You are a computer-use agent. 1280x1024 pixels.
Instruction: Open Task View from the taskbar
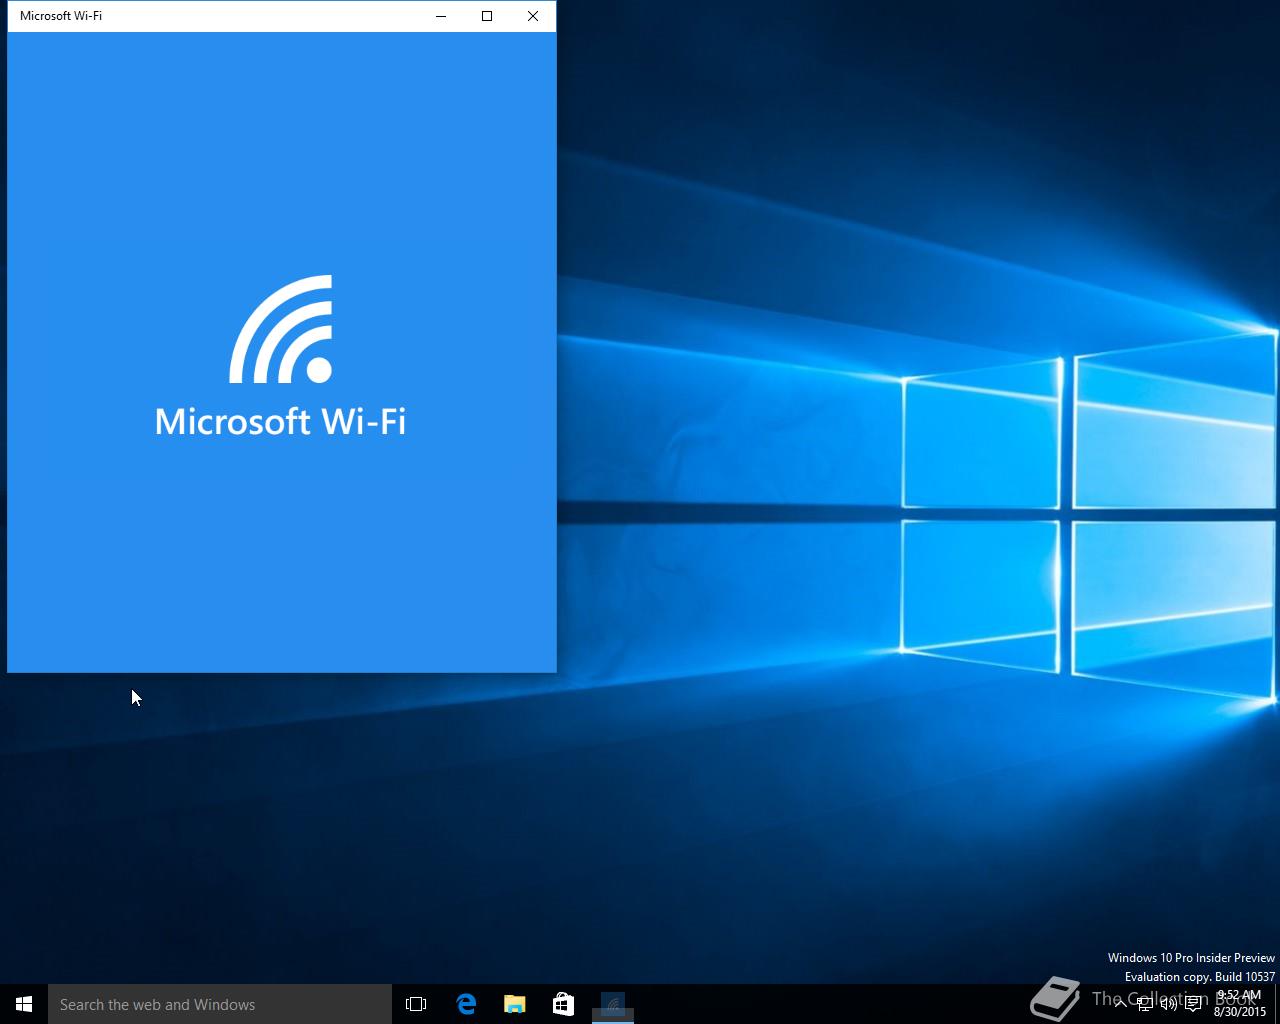point(416,1004)
